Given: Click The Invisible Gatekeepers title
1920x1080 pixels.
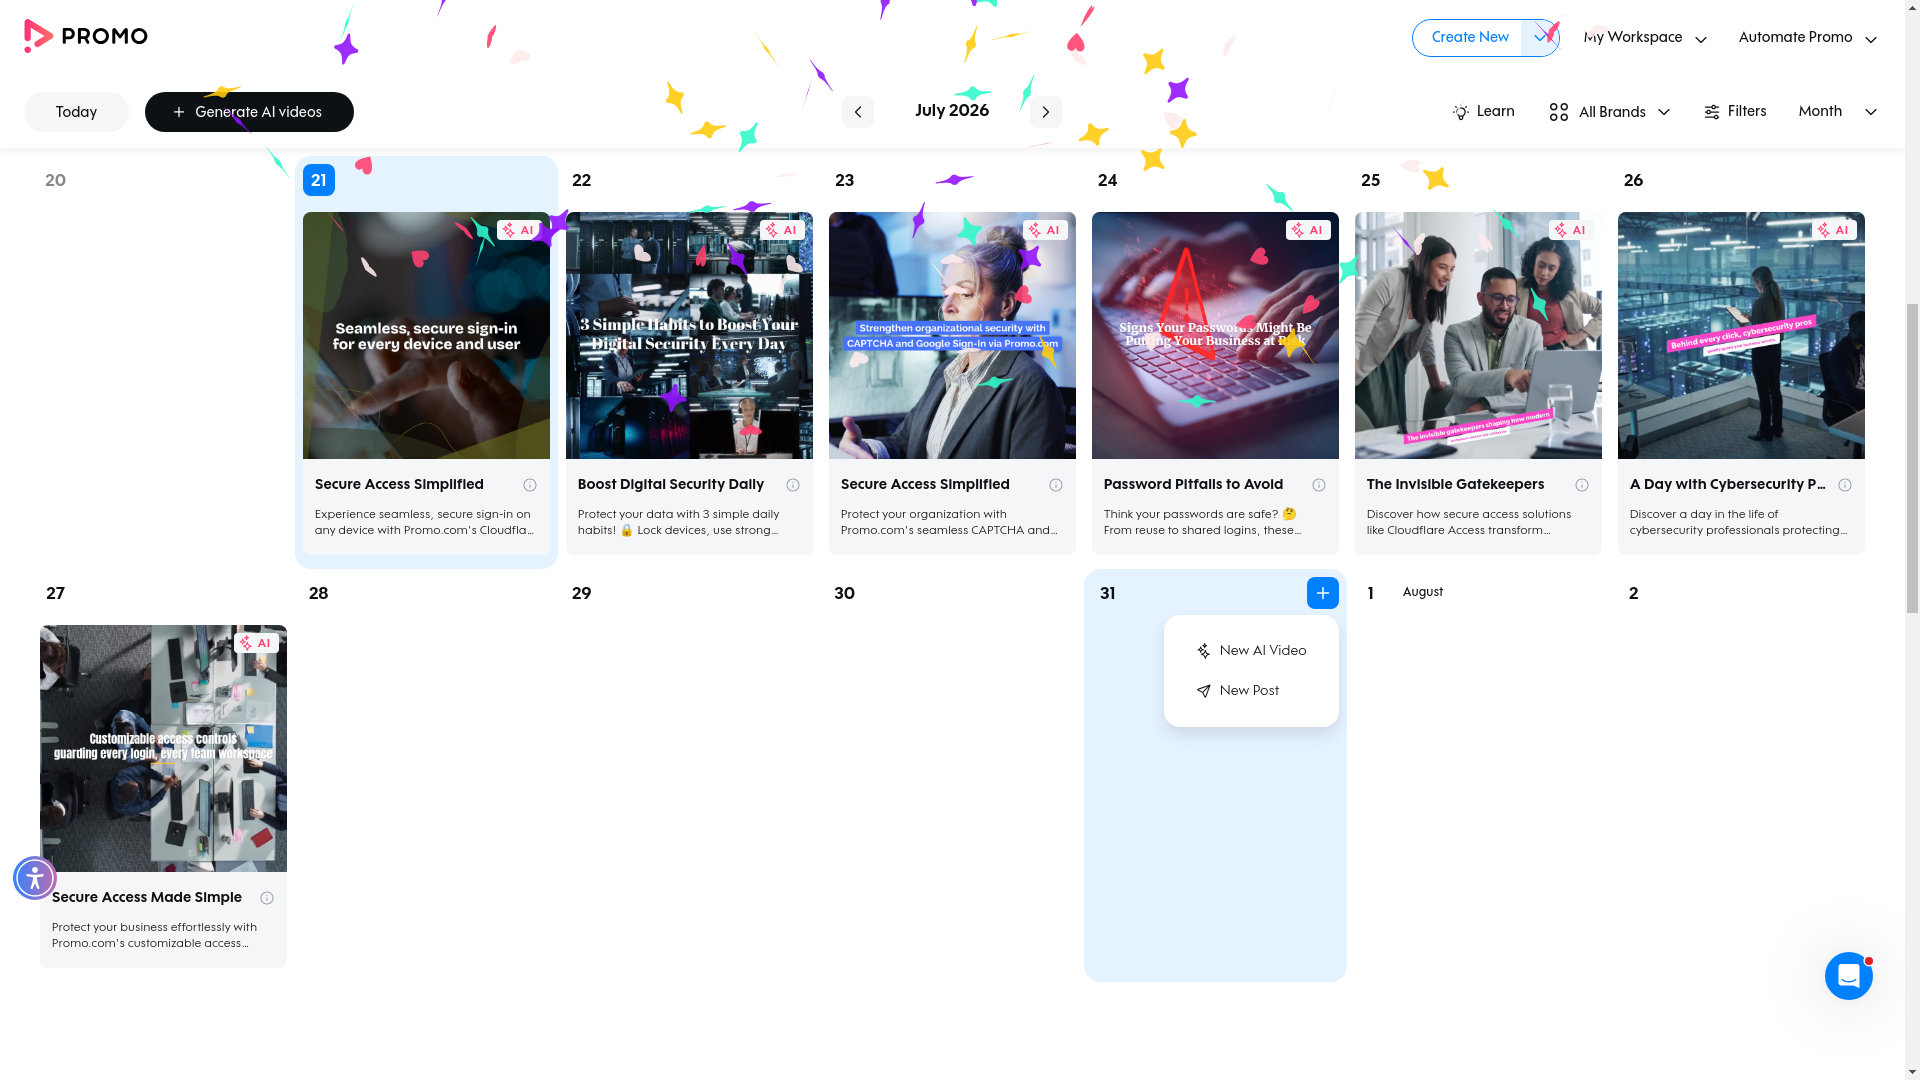Looking at the screenshot, I should coord(1455,485).
